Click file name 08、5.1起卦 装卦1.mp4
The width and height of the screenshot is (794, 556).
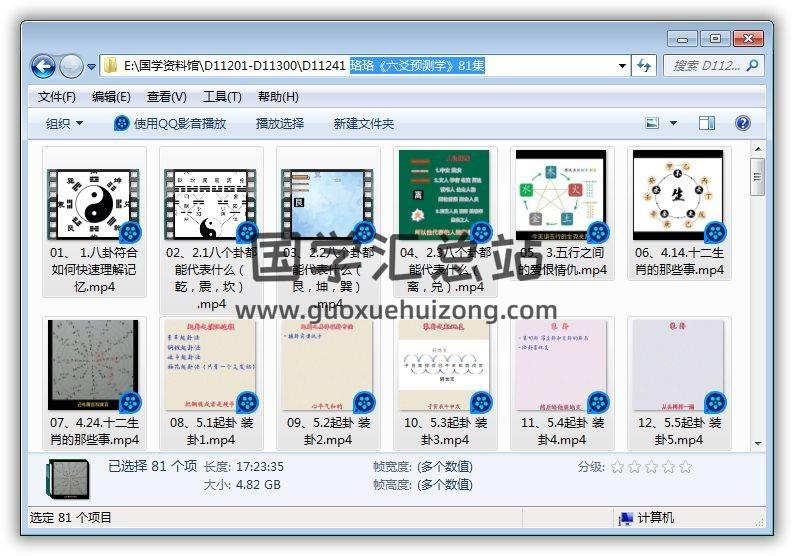[x=211, y=431]
